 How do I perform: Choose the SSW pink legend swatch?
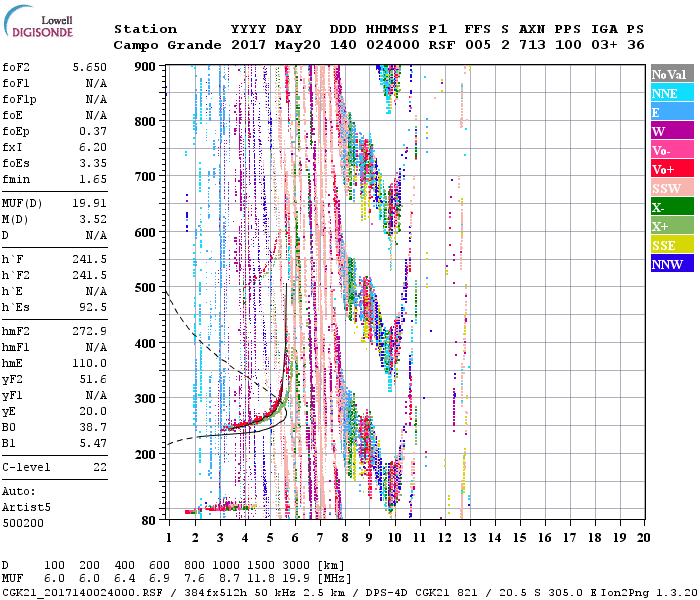[672, 189]
